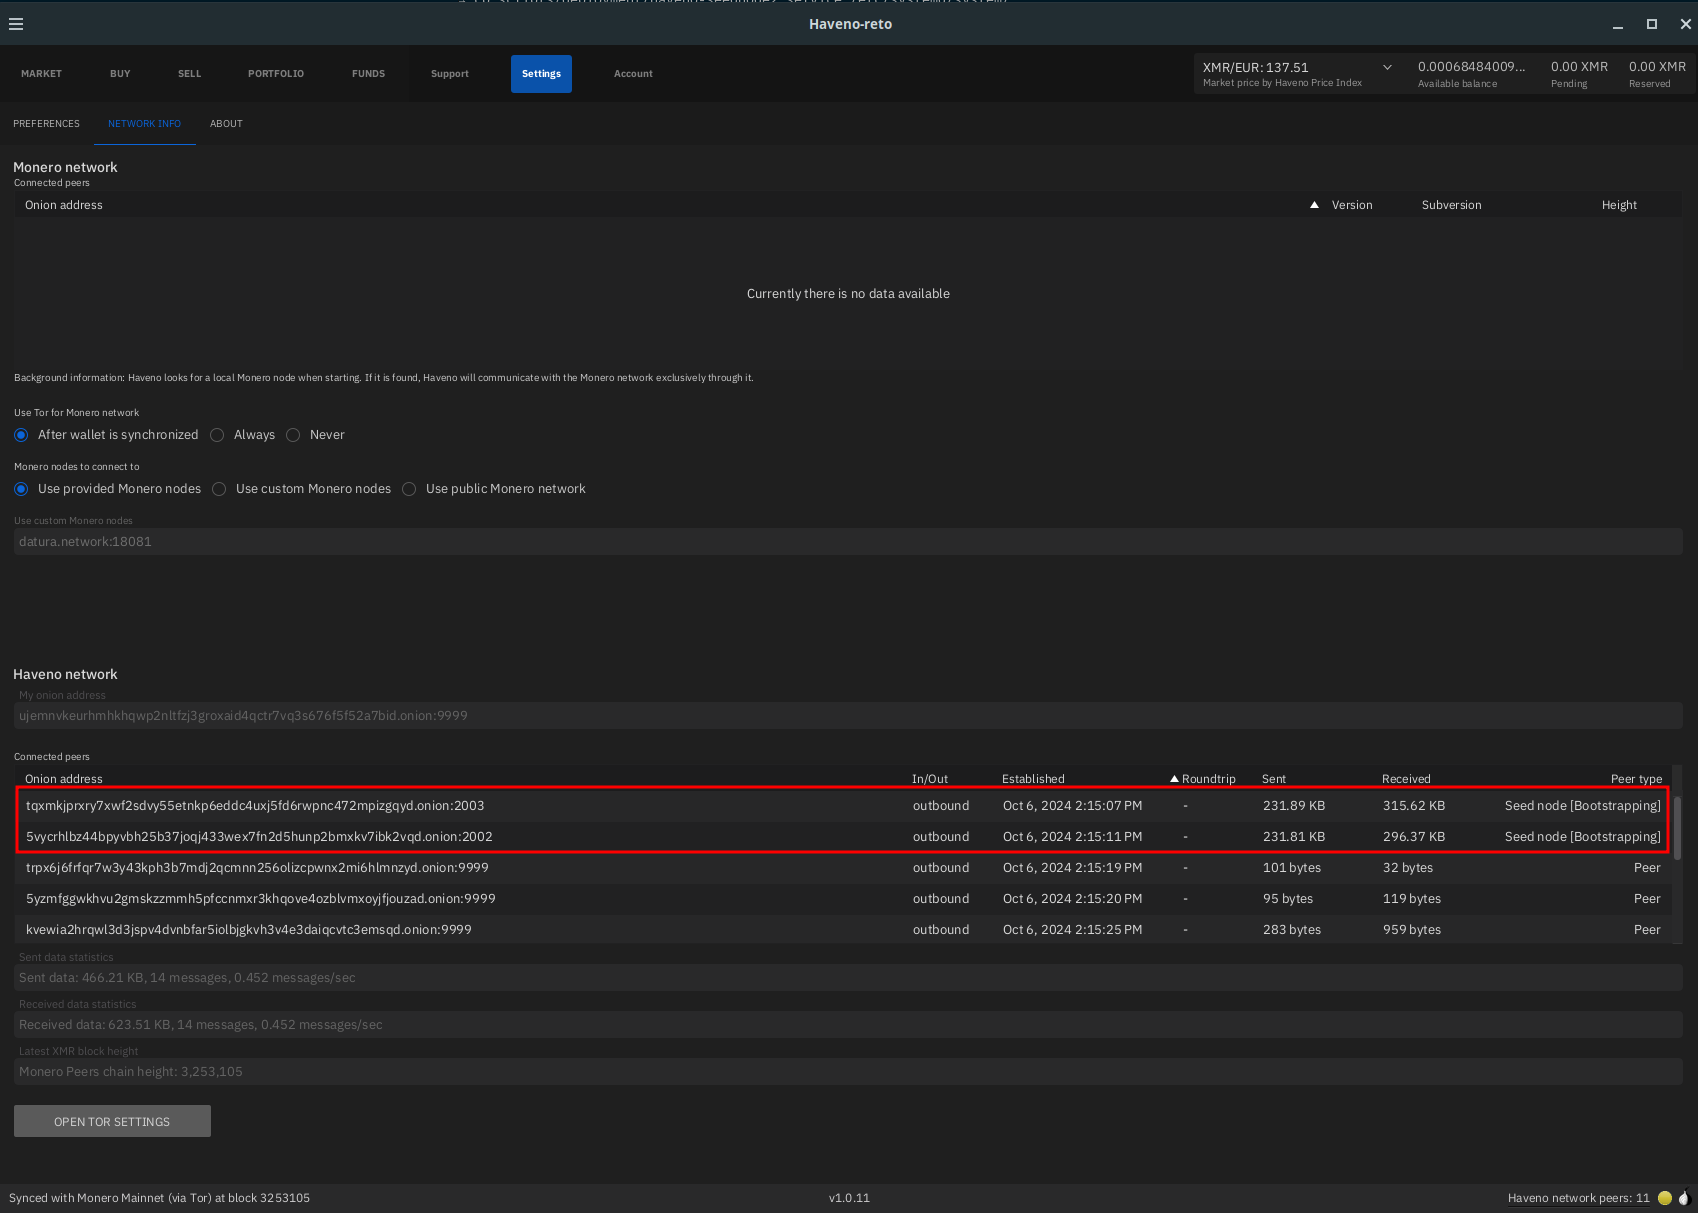Click the yellow network status indicator
Image resolution: width=1698 pixels, height=1213 pixels.
click(1665, 1198)
